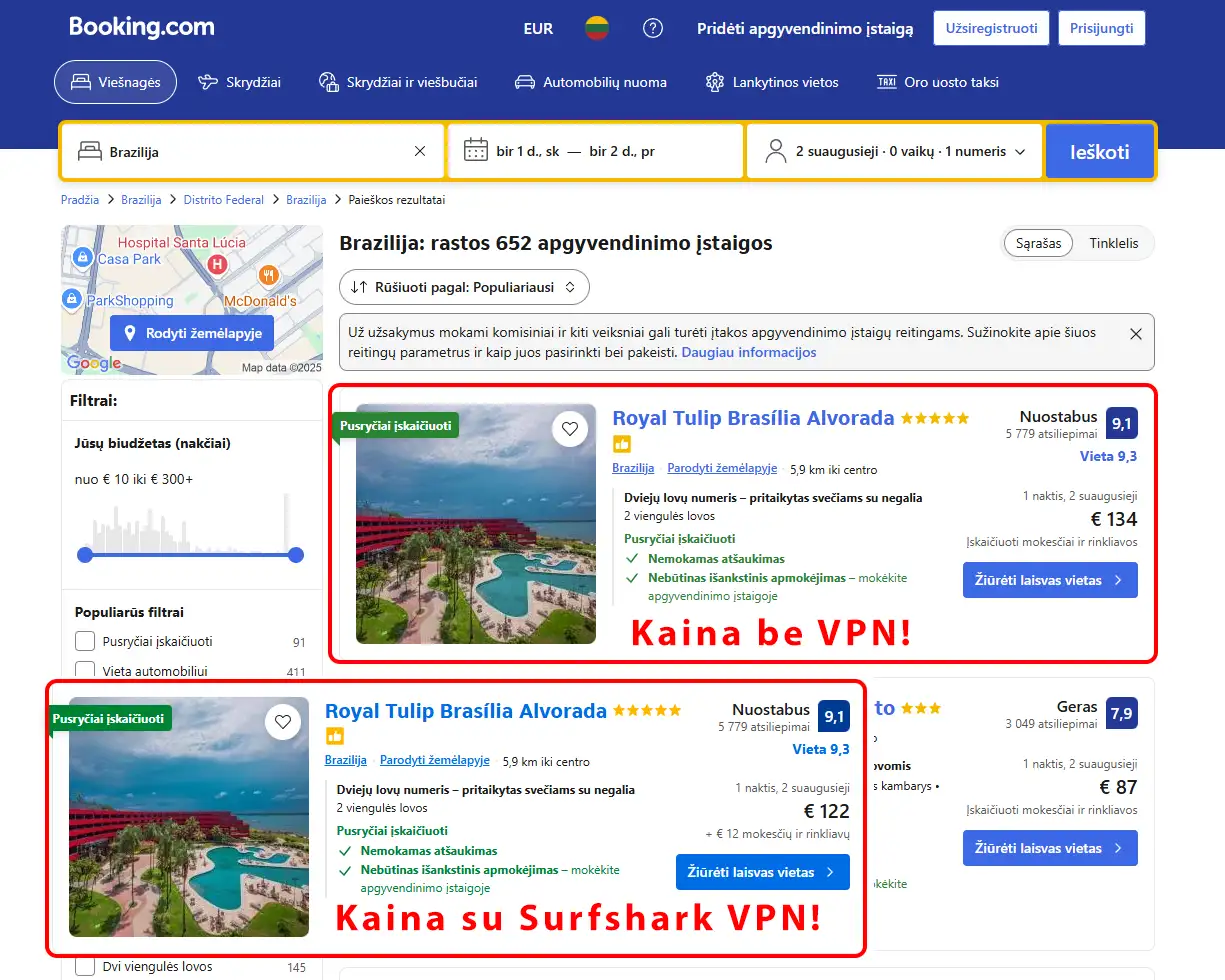Enable the Dvi viengulės lovos filter
Viewport: 1225px width, 980px height.
tap(87, 967)
